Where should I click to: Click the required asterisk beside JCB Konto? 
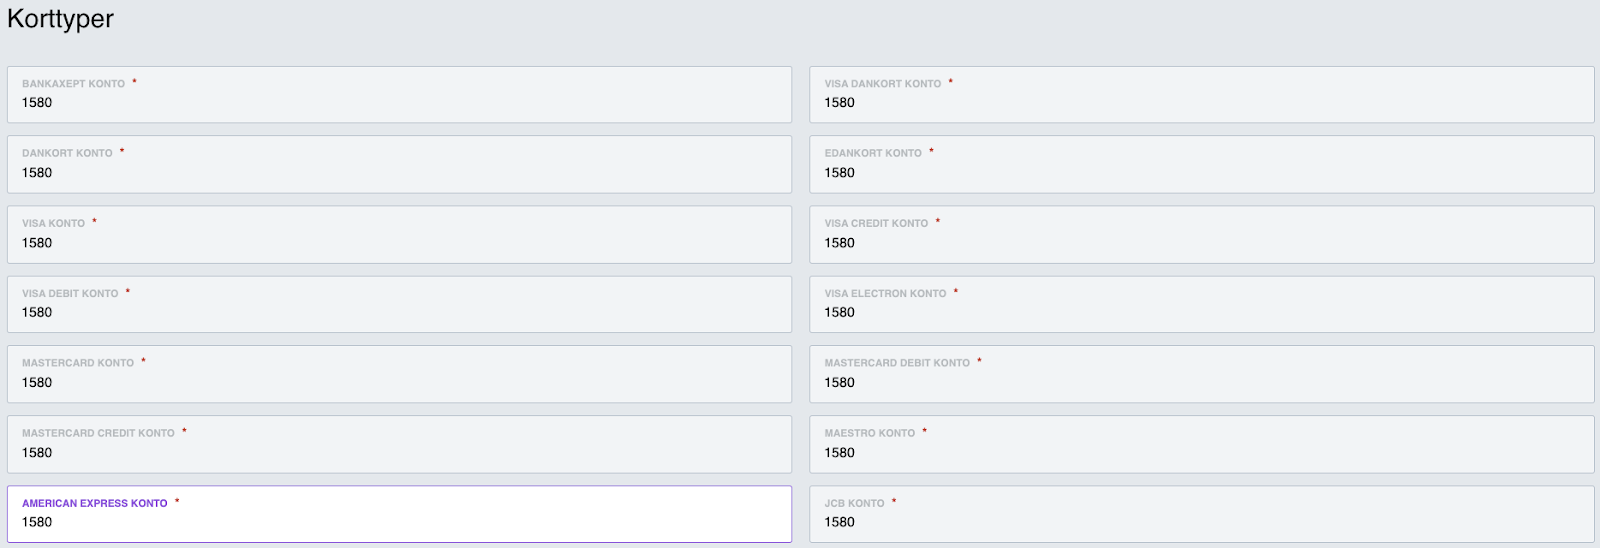click(894, 502)
